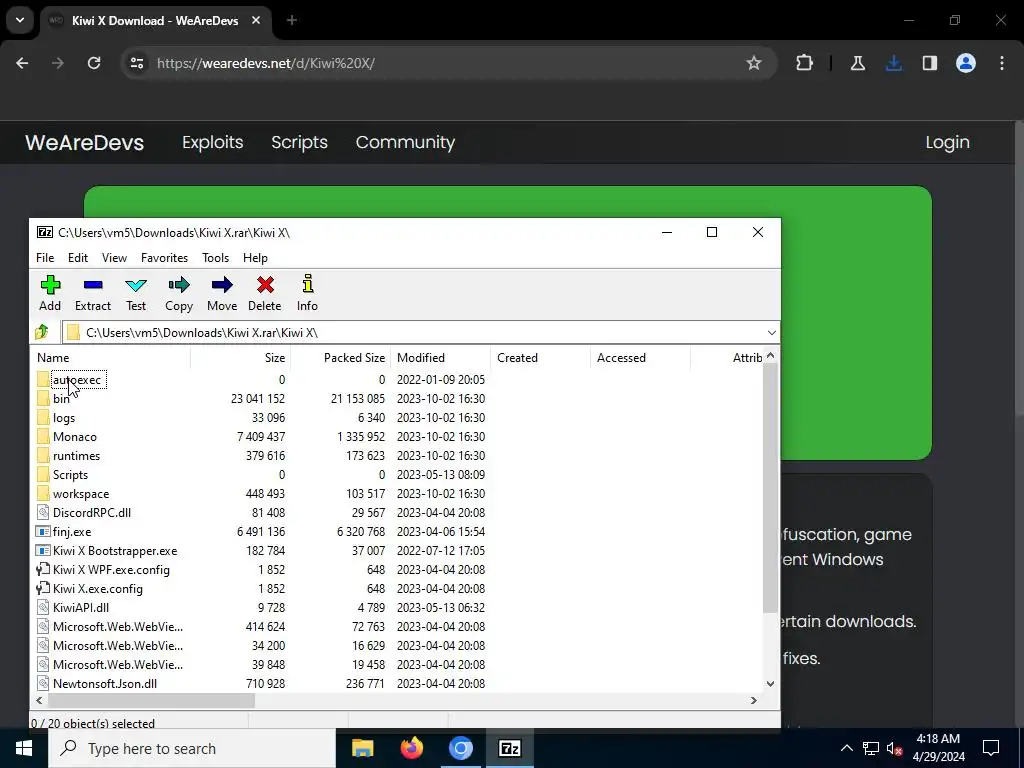Select the Kiwi X Bootstrapper.exe icon
The width and height of the screenshot is (1024, 768).
point(43,551)
